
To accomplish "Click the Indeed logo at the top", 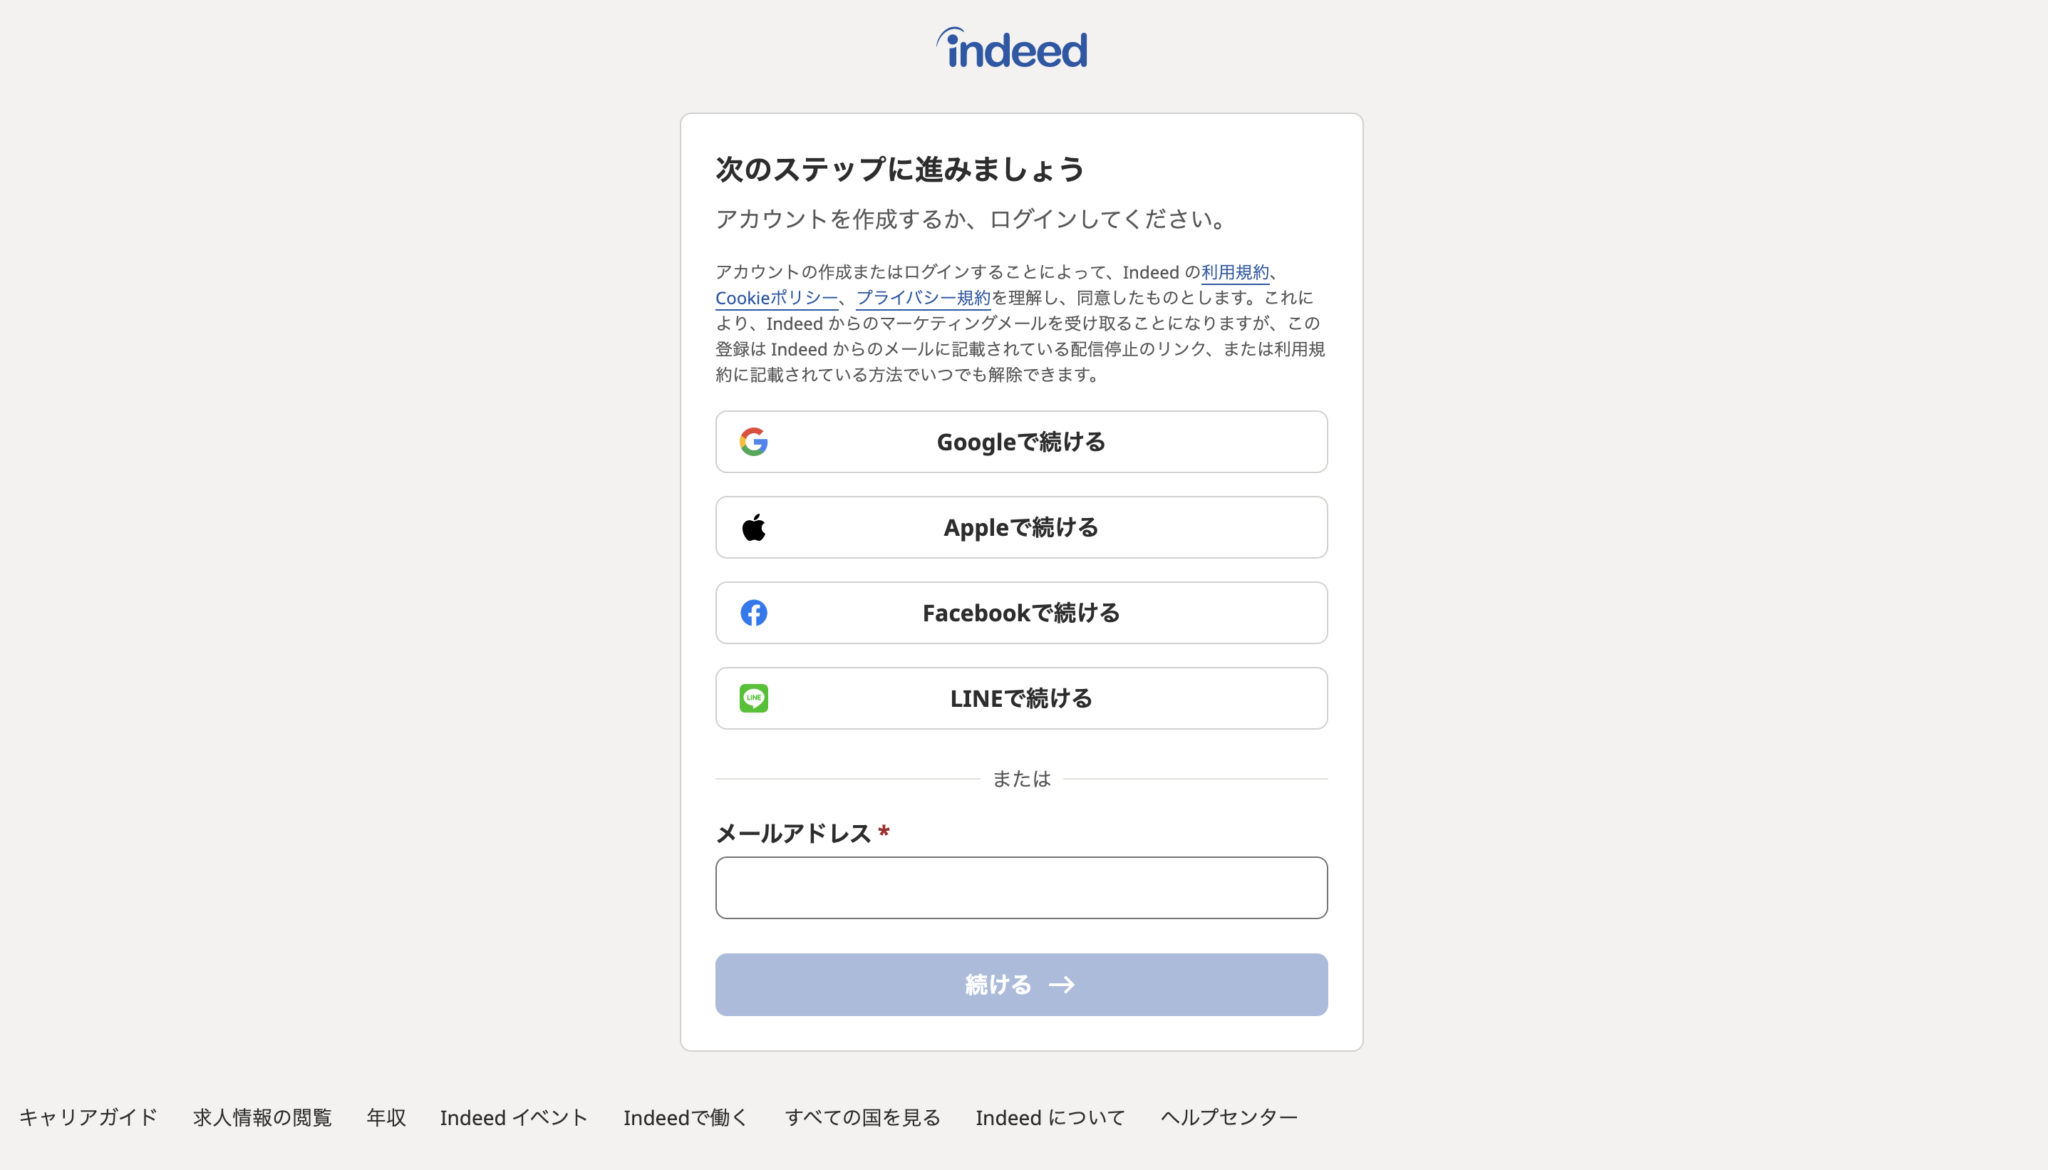I will pyautogui.click(x=1012, y=46).
